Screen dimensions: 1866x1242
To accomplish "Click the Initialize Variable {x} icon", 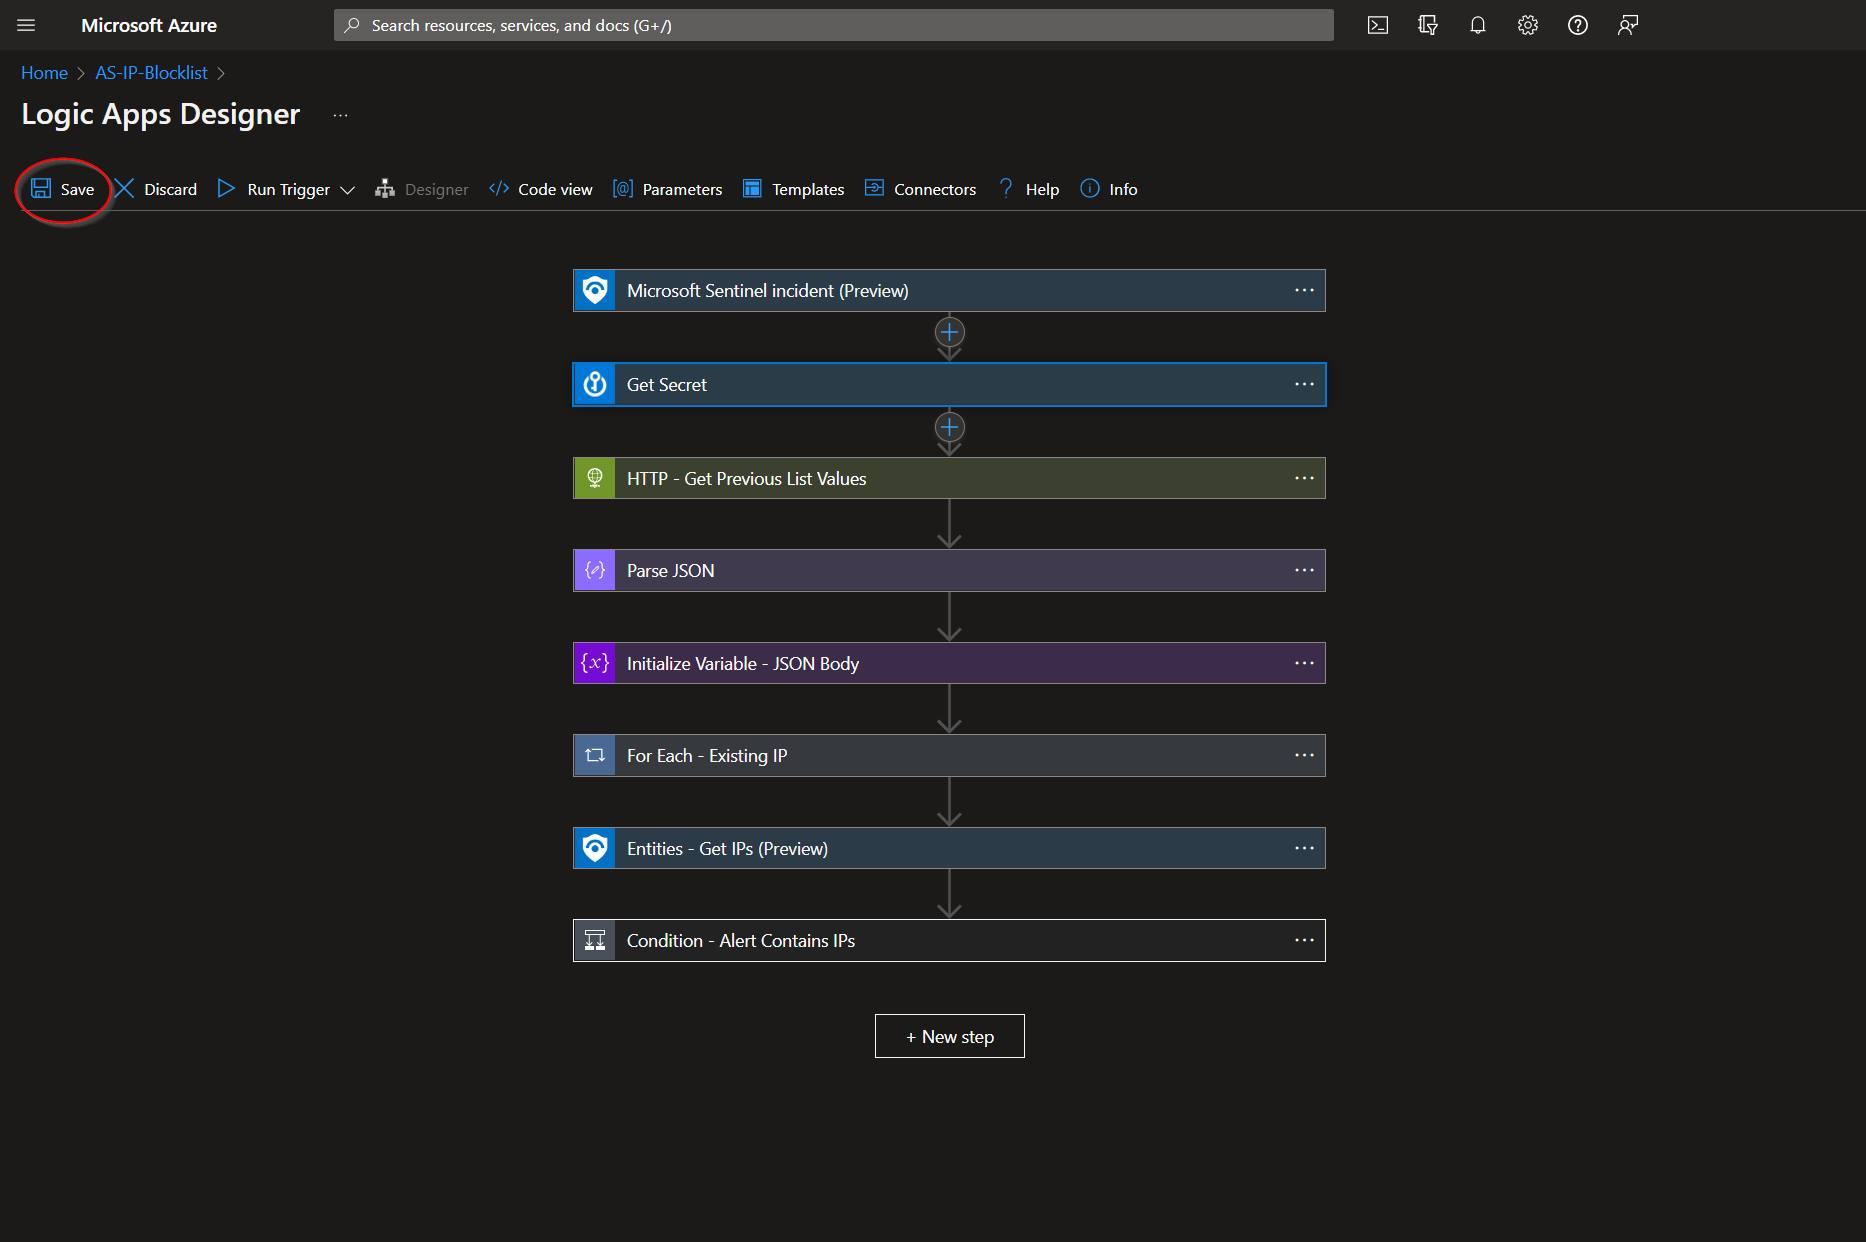I will (x=595, y=663).
